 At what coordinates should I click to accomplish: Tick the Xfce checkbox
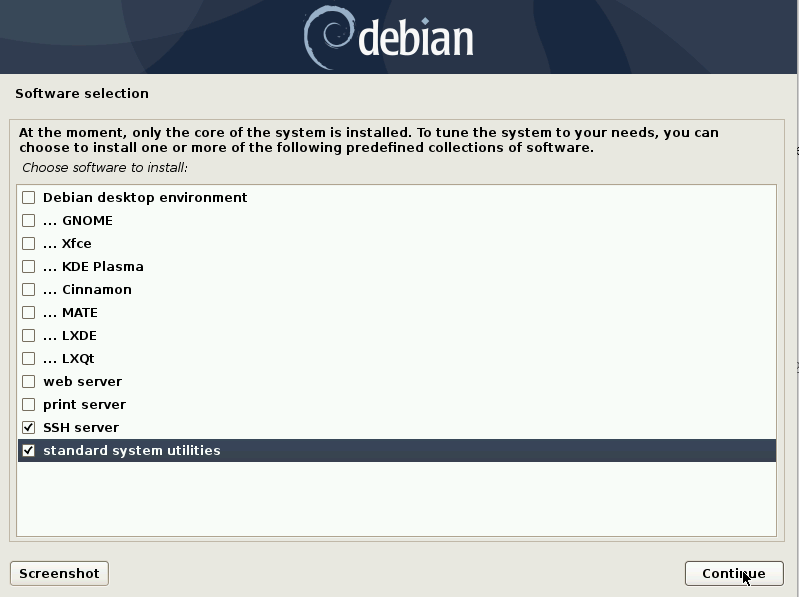(29, 243)
